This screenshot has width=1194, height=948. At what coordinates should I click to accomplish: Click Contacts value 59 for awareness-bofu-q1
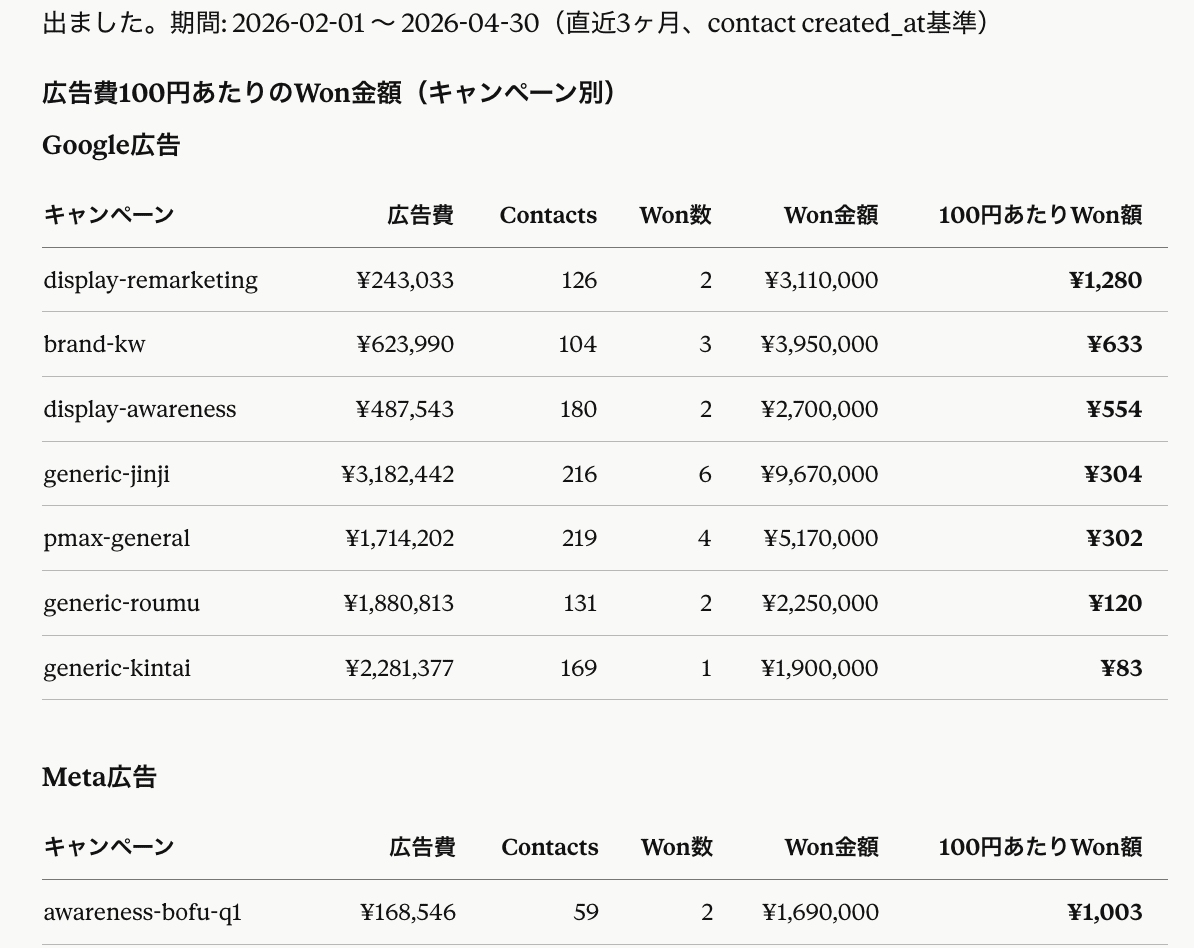click(586, 912)
